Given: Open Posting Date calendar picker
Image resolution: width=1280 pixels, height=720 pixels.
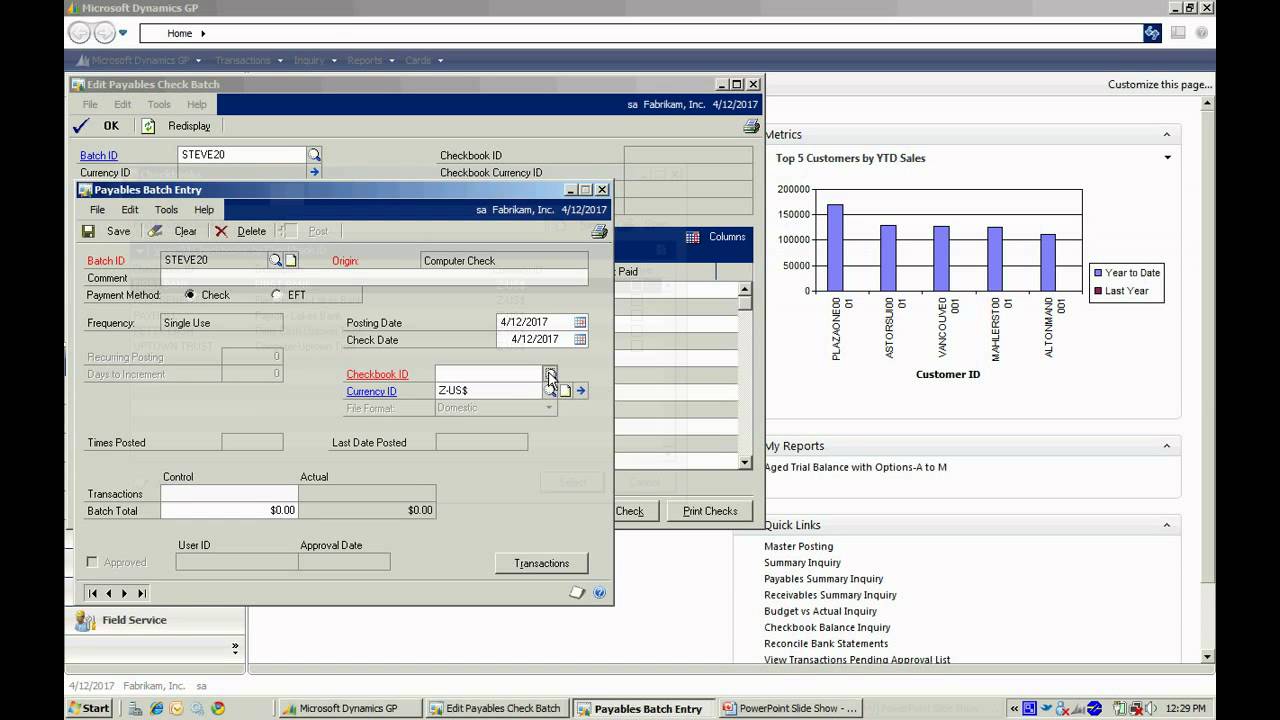Looking at the screenshot, I should coord(580,322).
